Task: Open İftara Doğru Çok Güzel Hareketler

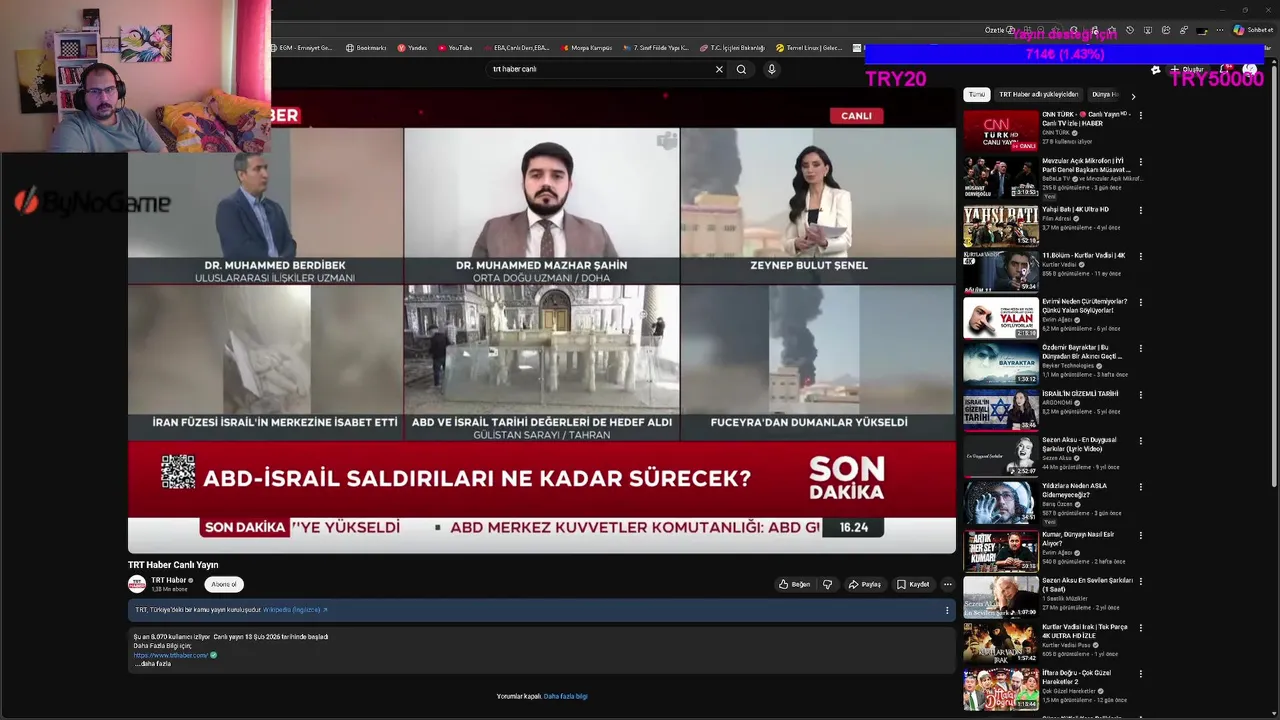Action: [1001, 689]
